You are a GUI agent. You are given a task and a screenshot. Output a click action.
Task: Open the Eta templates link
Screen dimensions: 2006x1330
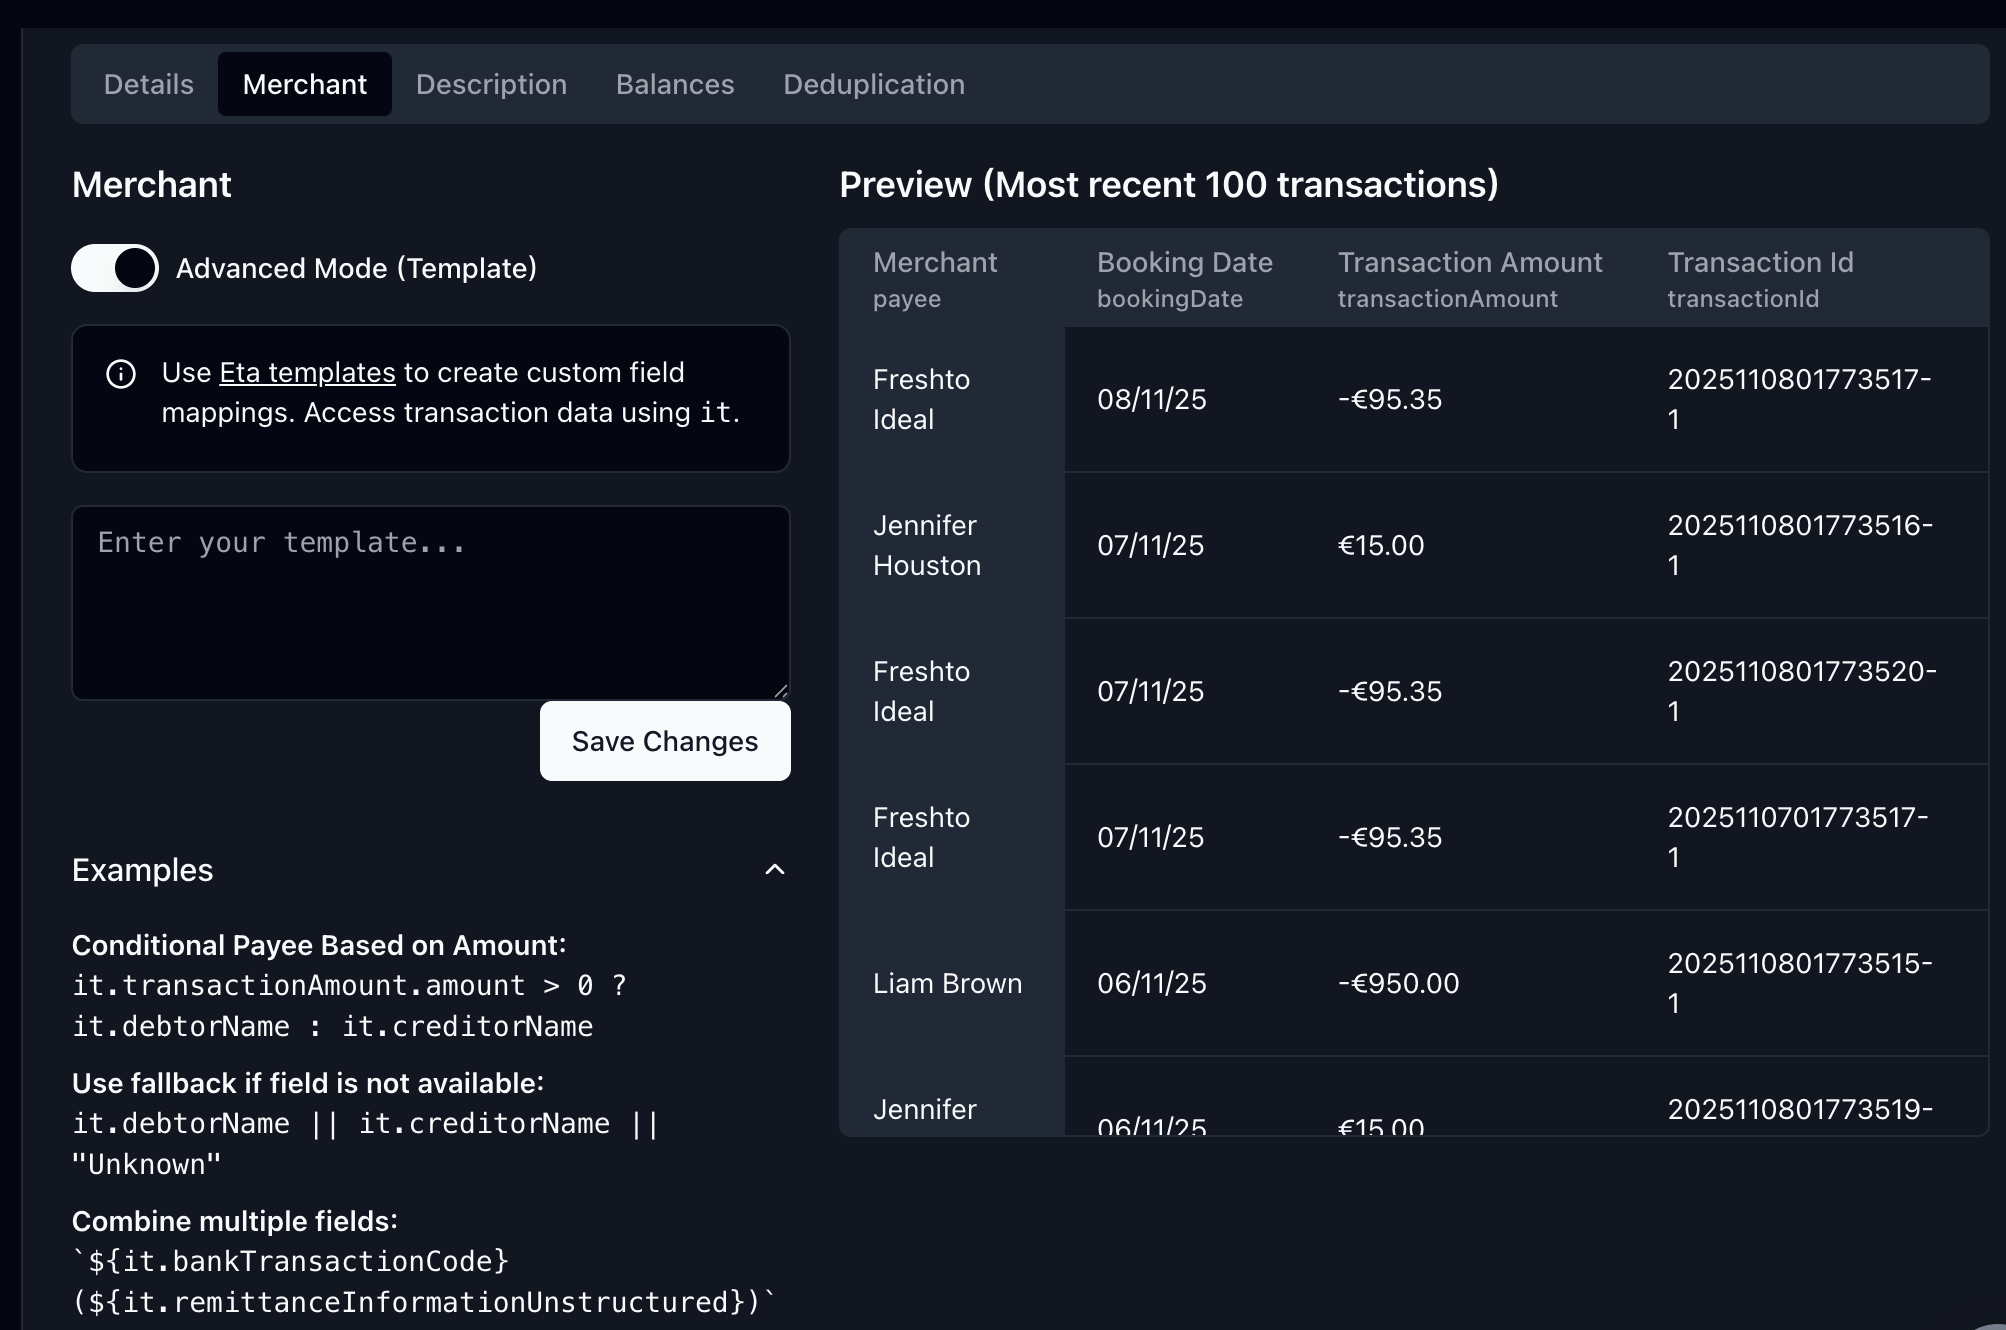point(307,372)
